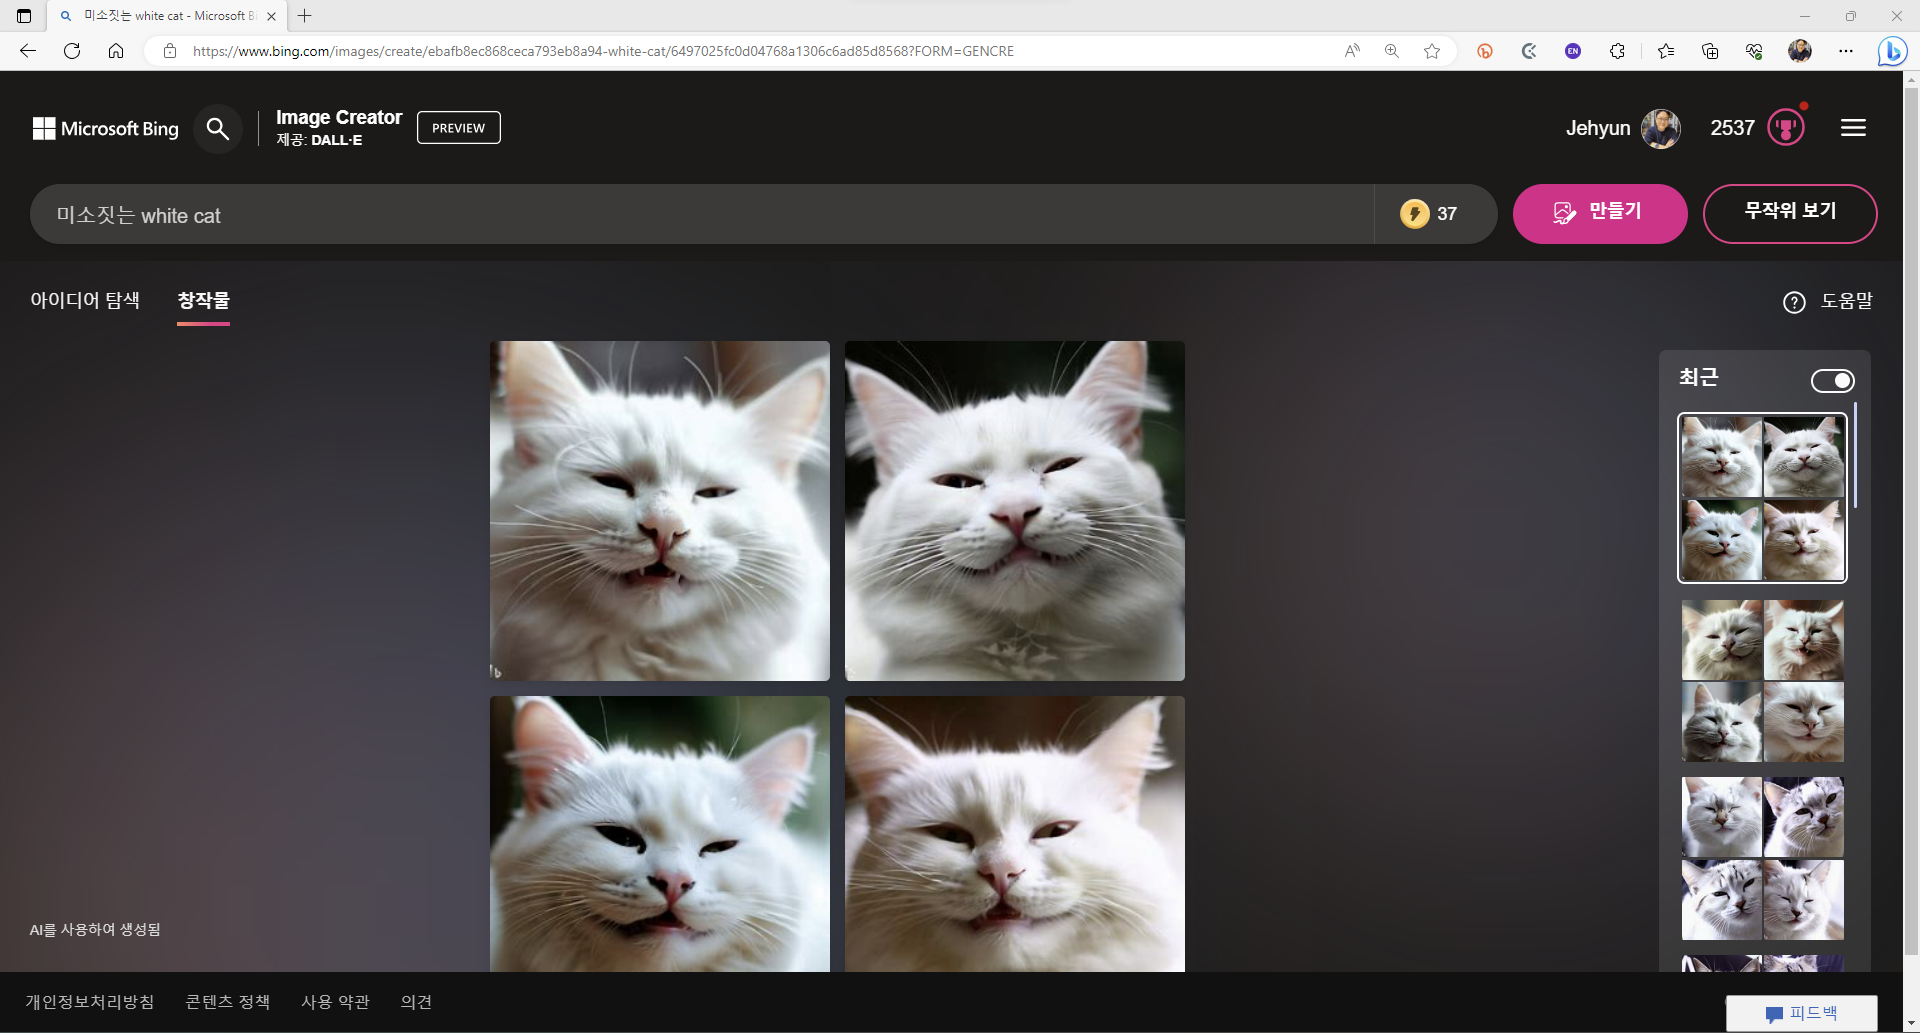
Task: Click the address bar URL
Action: (x=603, y=51)
